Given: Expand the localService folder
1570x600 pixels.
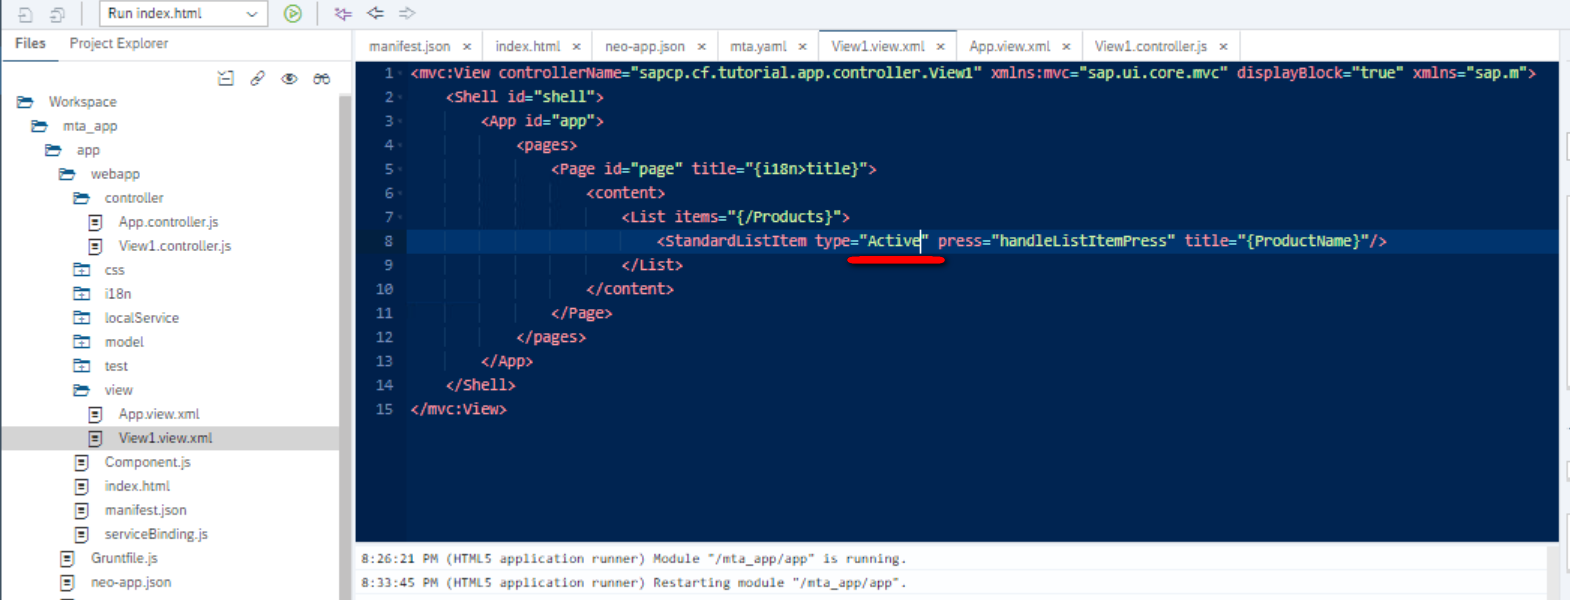Looking at the screenshot, I should 81,318.
